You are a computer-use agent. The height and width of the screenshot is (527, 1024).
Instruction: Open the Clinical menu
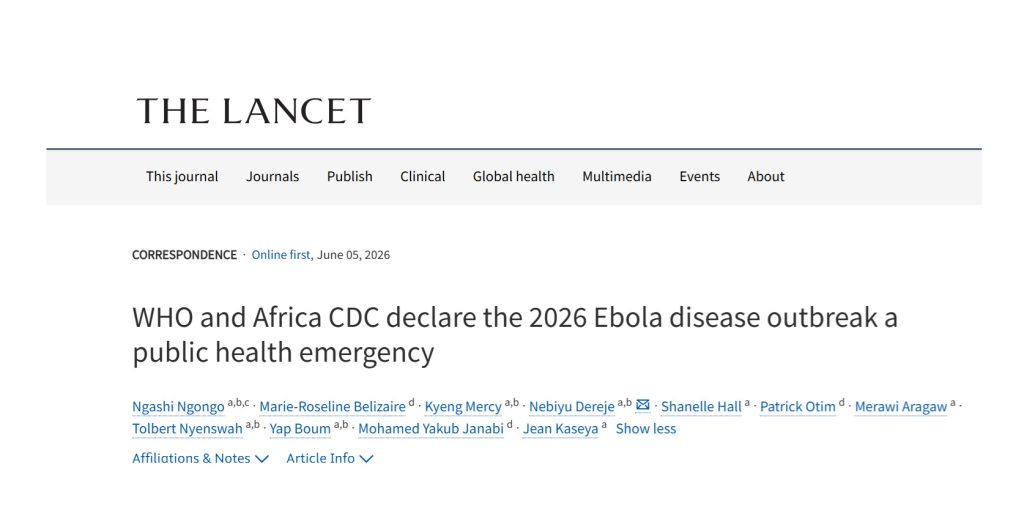tap(423, 176)
